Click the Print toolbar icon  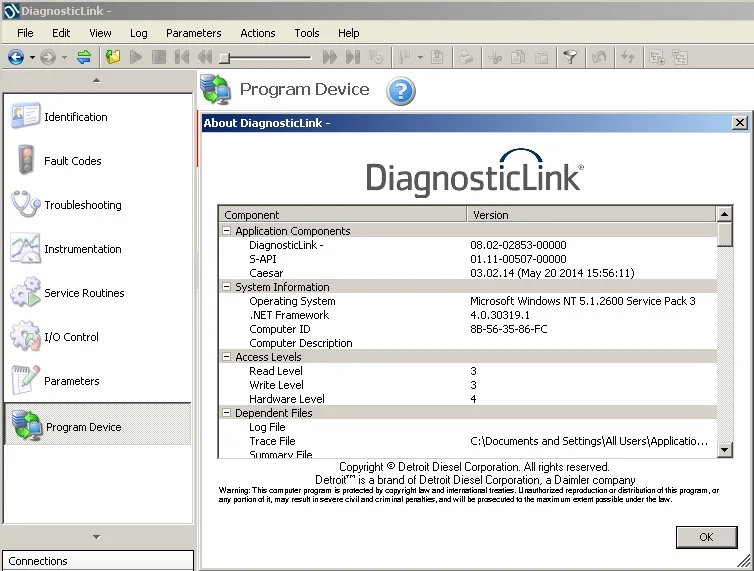click(465, 58)
